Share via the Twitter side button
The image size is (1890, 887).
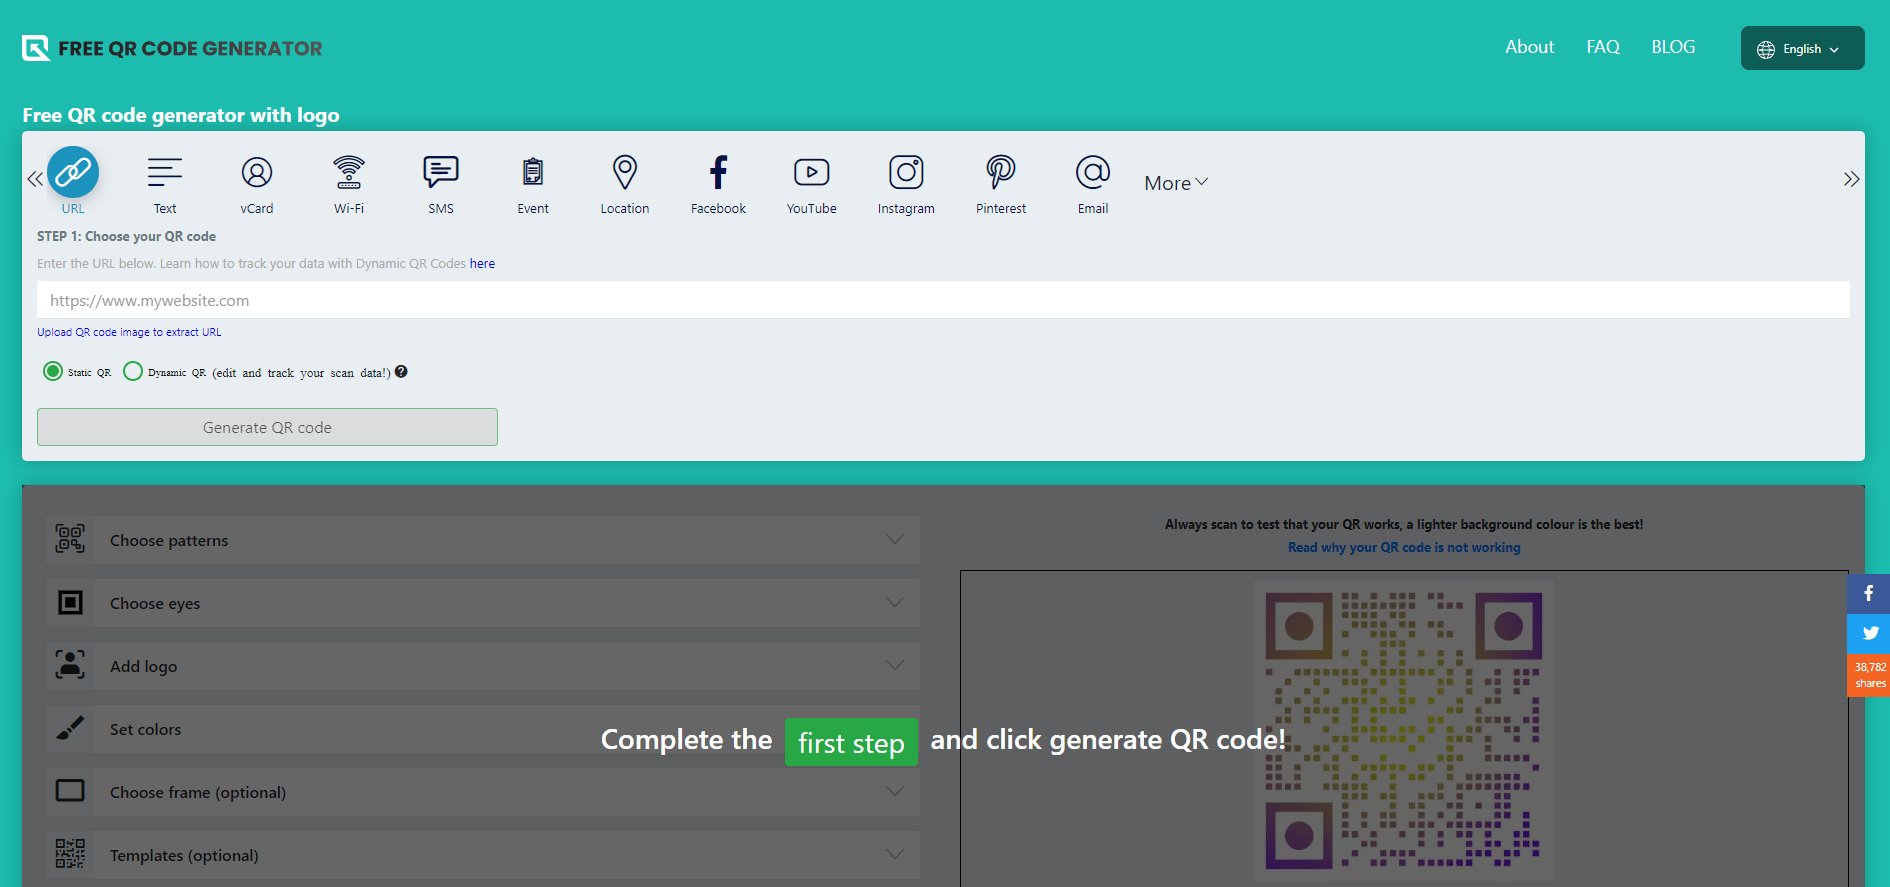point(1868,633)
